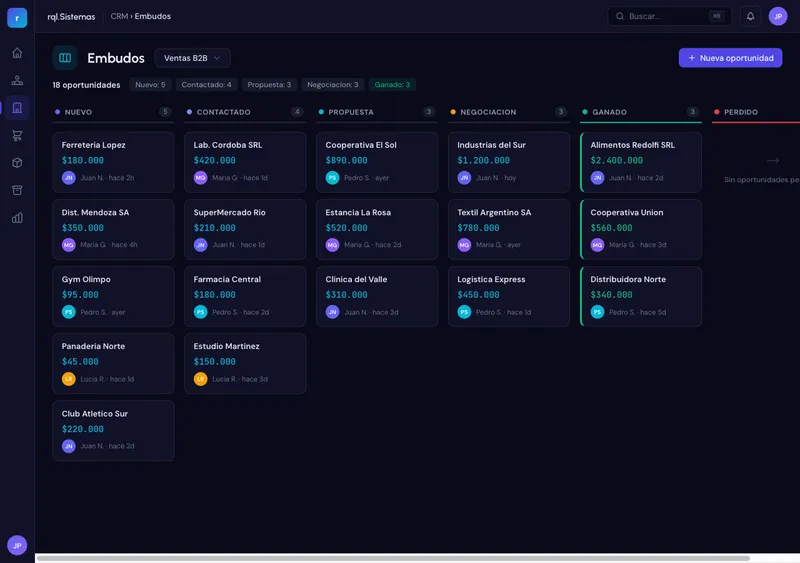
Task: Open JP user avatar in top bar
Action: pyautogui.click(x=778, y=16)
